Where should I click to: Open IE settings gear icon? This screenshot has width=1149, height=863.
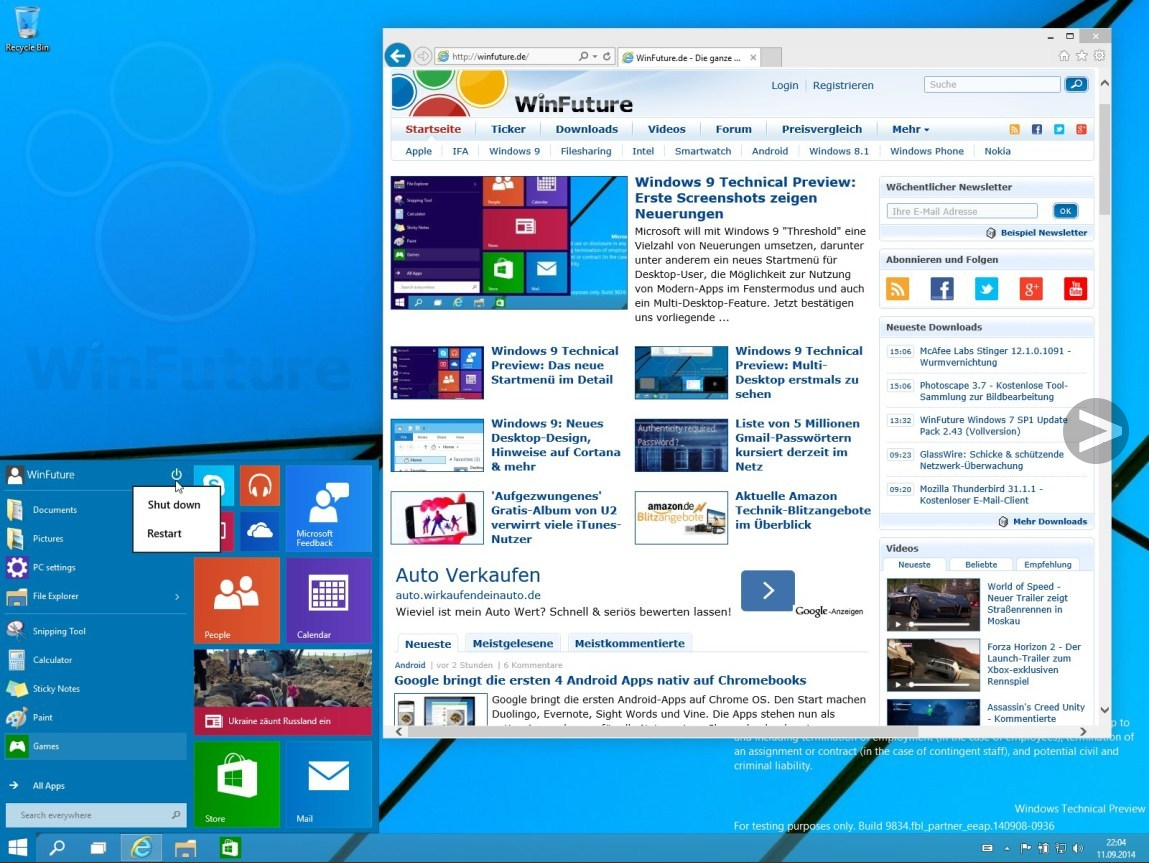pos(1099,56)
